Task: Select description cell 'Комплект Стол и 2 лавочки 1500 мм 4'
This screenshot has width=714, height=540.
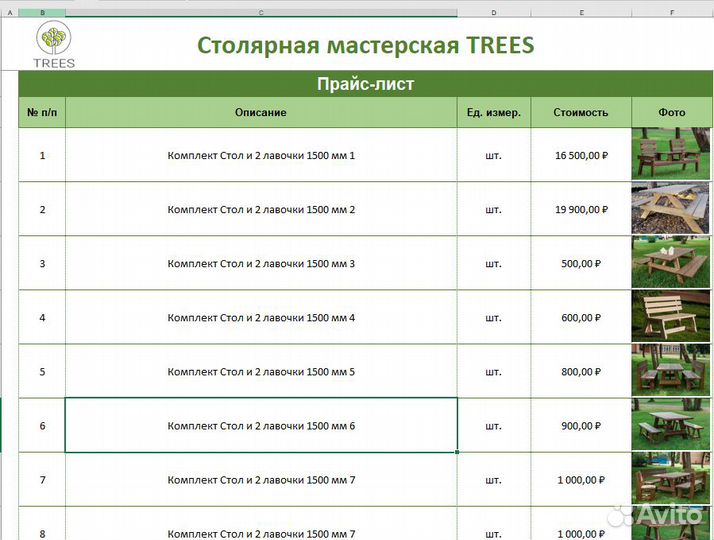Action: (x=261, y=318)
